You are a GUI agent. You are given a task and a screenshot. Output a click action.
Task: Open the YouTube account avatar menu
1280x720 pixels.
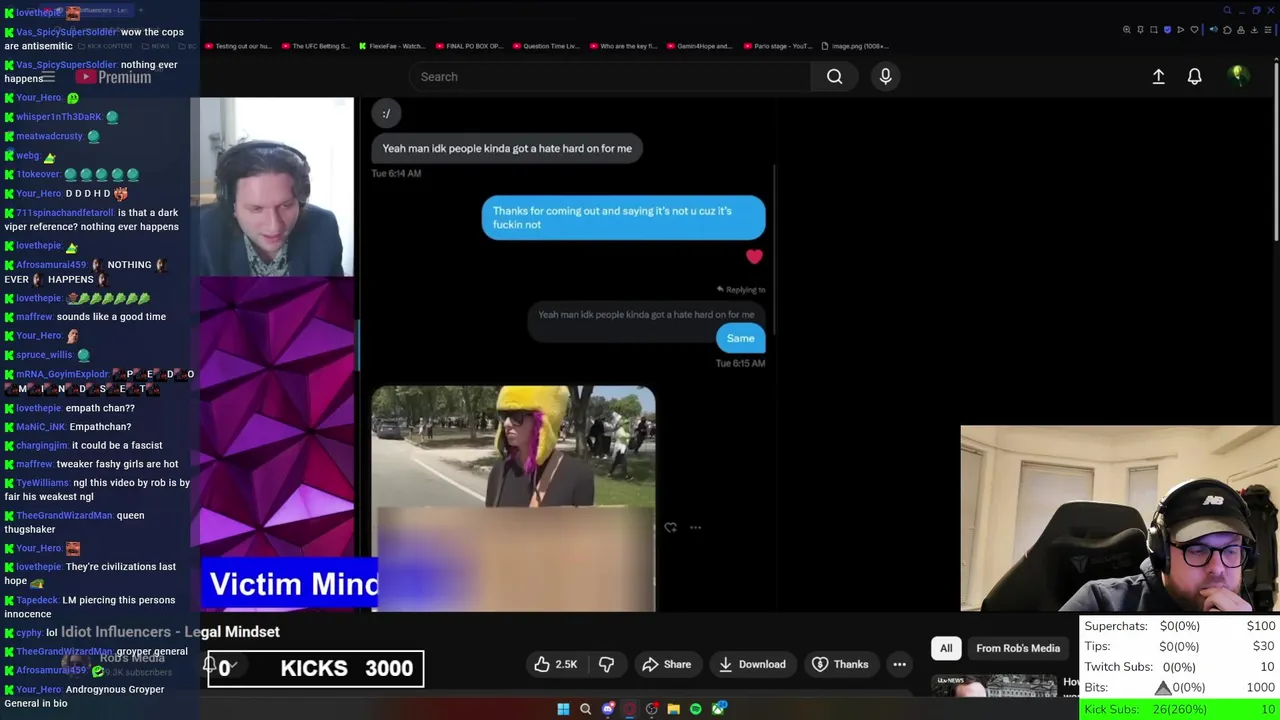(1238, 75)
